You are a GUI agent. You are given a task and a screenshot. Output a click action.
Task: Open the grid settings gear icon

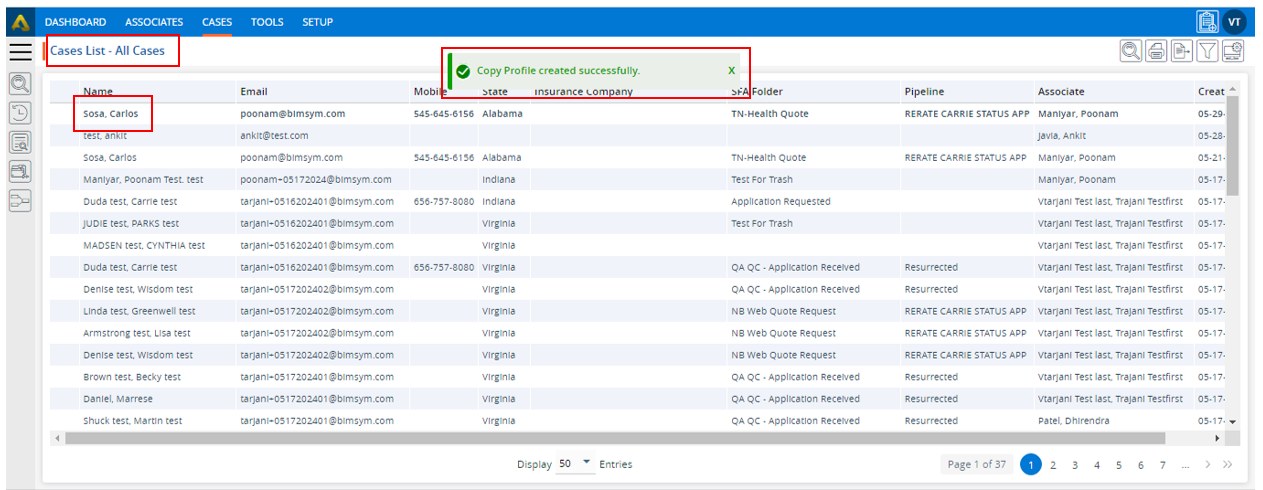pyautogui.click(x=1233, y=52)
